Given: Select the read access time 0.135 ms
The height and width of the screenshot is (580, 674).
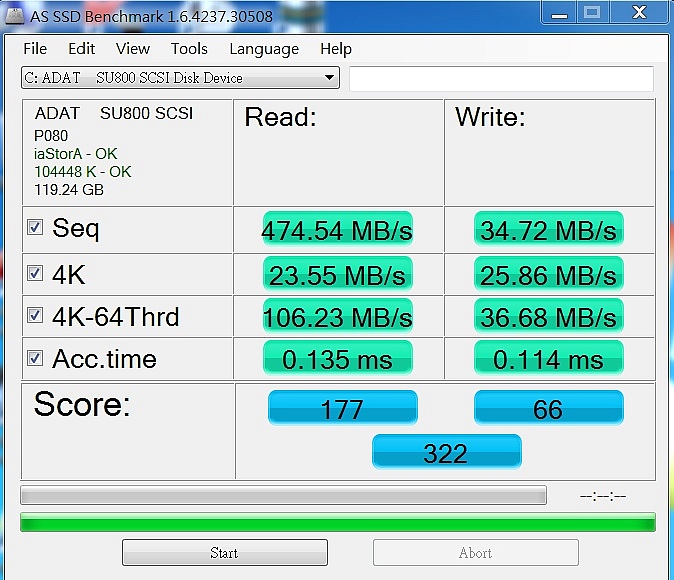Looking at the screenshot, I should pyautogui.click(x=337, y=358).
